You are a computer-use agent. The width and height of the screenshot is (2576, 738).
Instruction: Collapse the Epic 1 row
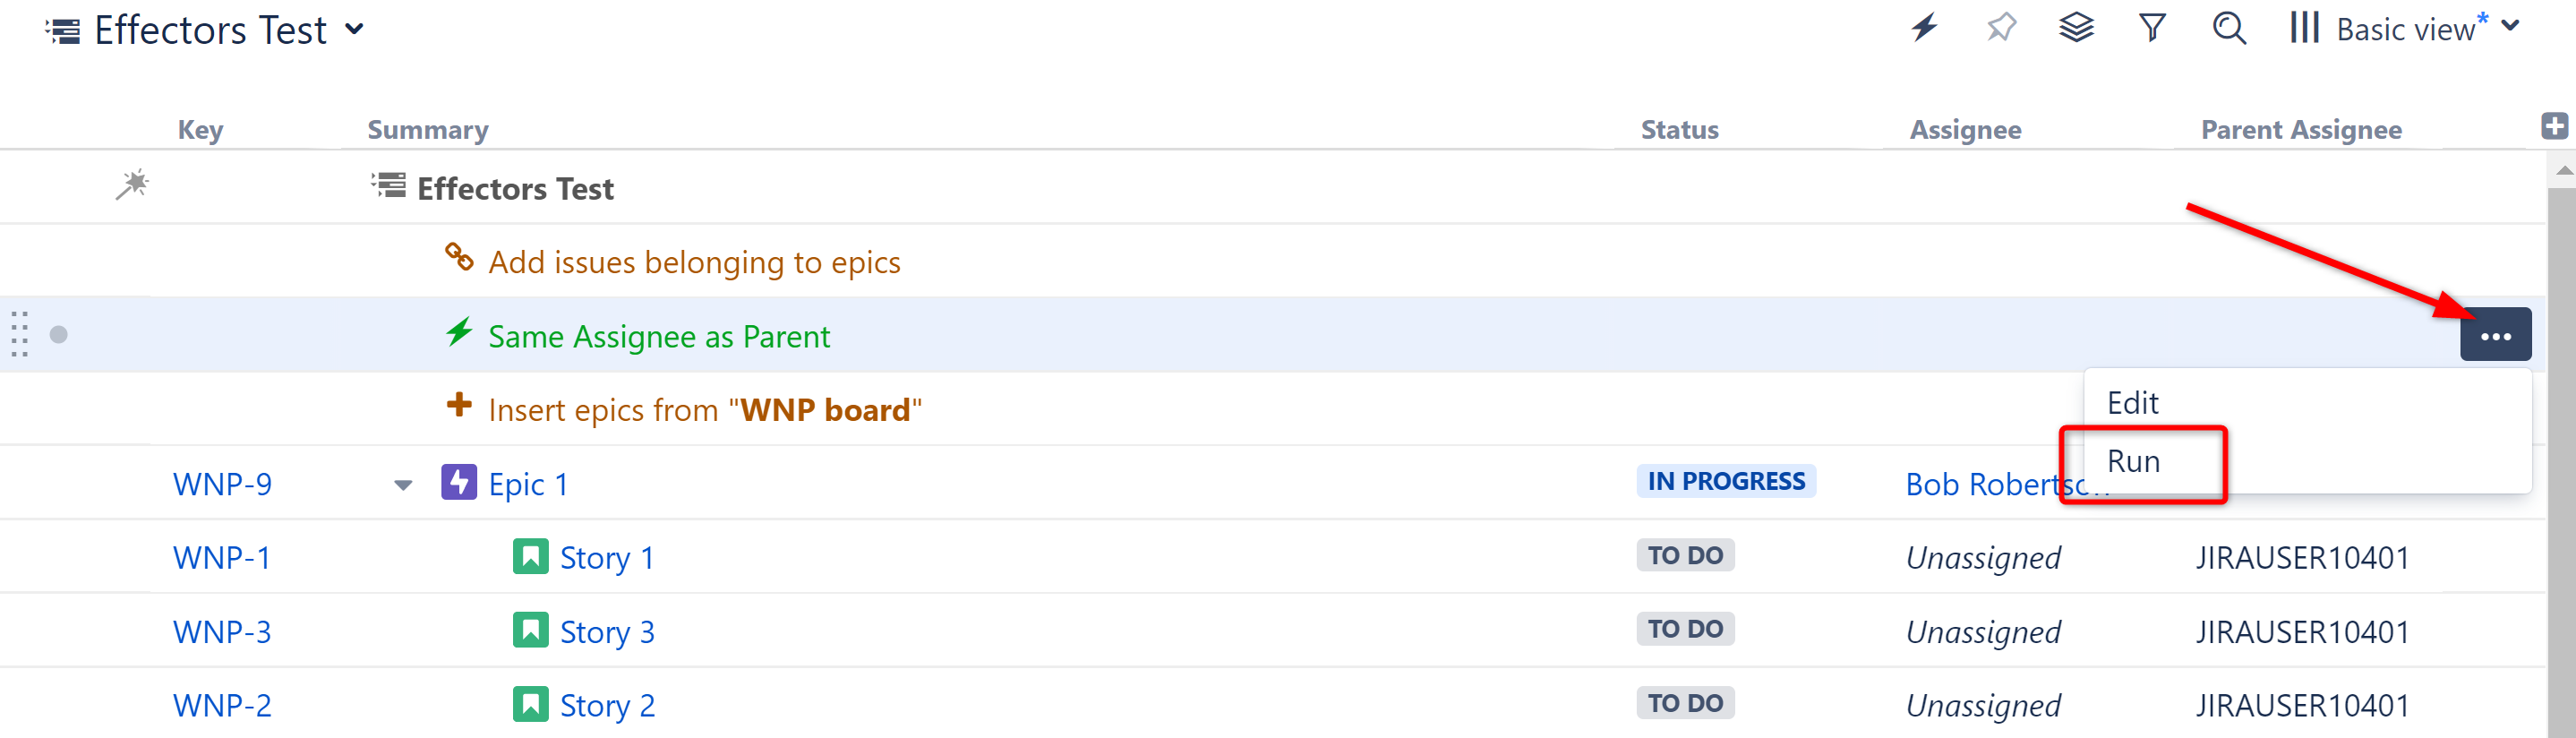coord(403,485)
